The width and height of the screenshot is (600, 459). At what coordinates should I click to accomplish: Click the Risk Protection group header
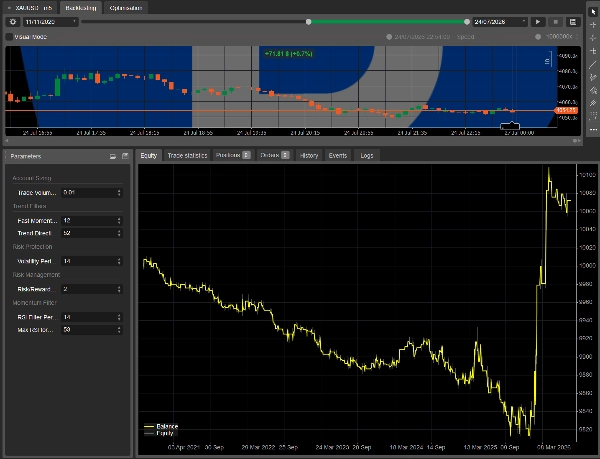coord(32,246)
